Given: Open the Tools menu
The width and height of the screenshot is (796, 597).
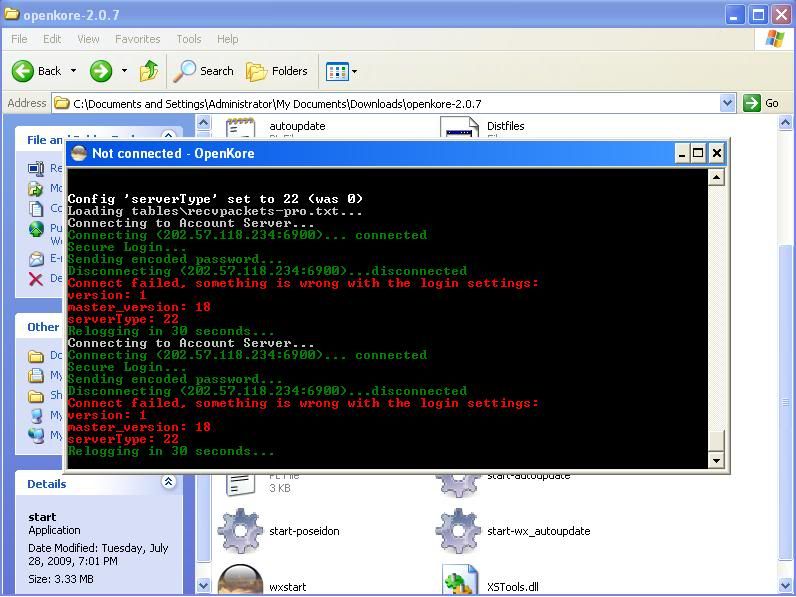Looking at the screenshot, I should [189, 39].
